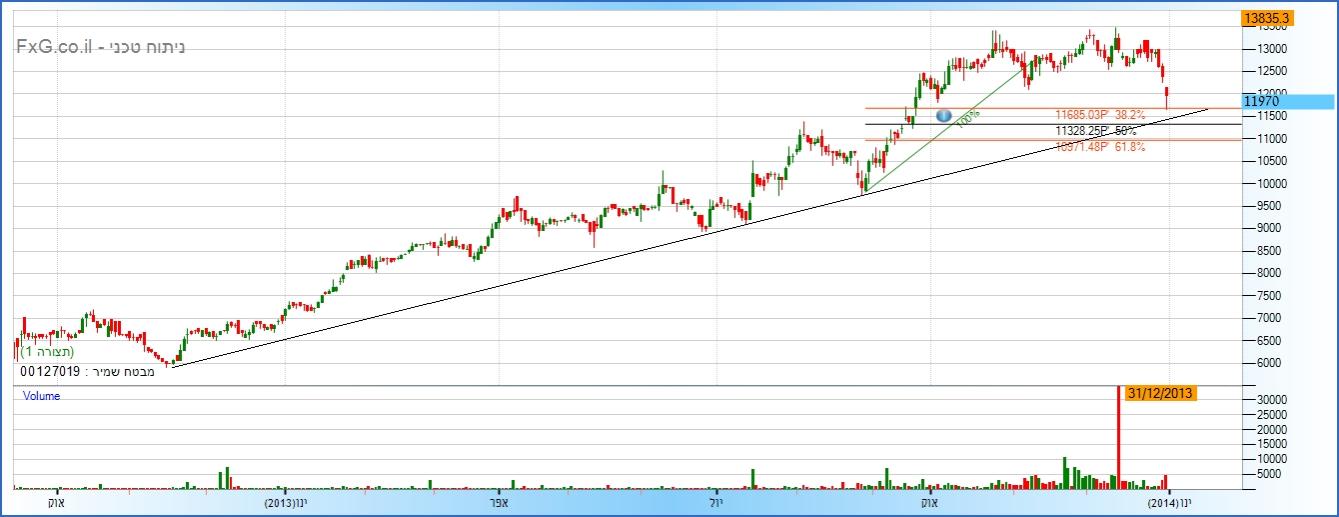Click the blue info marker on chart
This screenshot has height=517, width=1339.
942,116
